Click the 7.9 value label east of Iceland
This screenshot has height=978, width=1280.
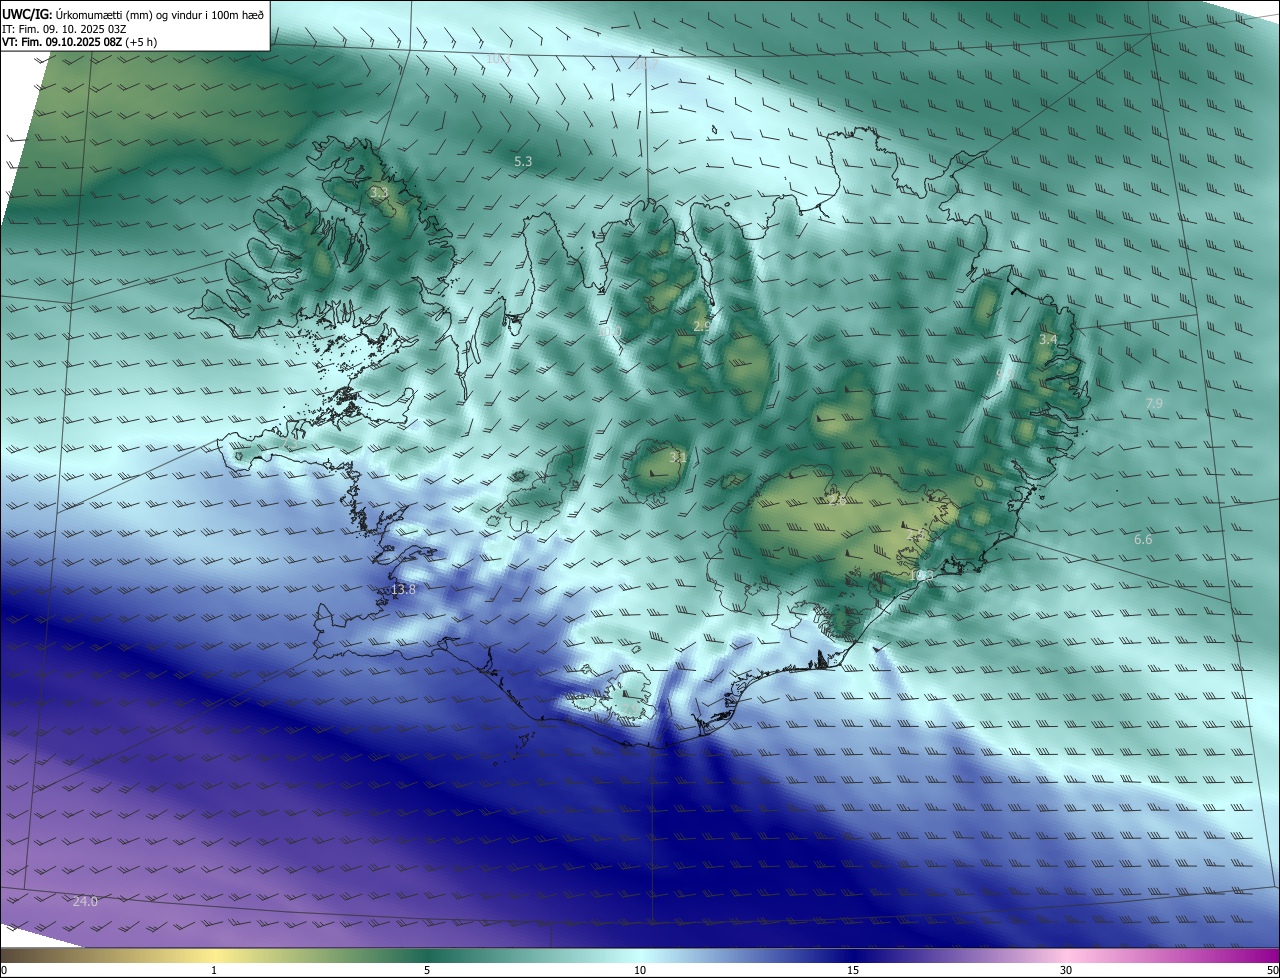tap(1154, 403)
